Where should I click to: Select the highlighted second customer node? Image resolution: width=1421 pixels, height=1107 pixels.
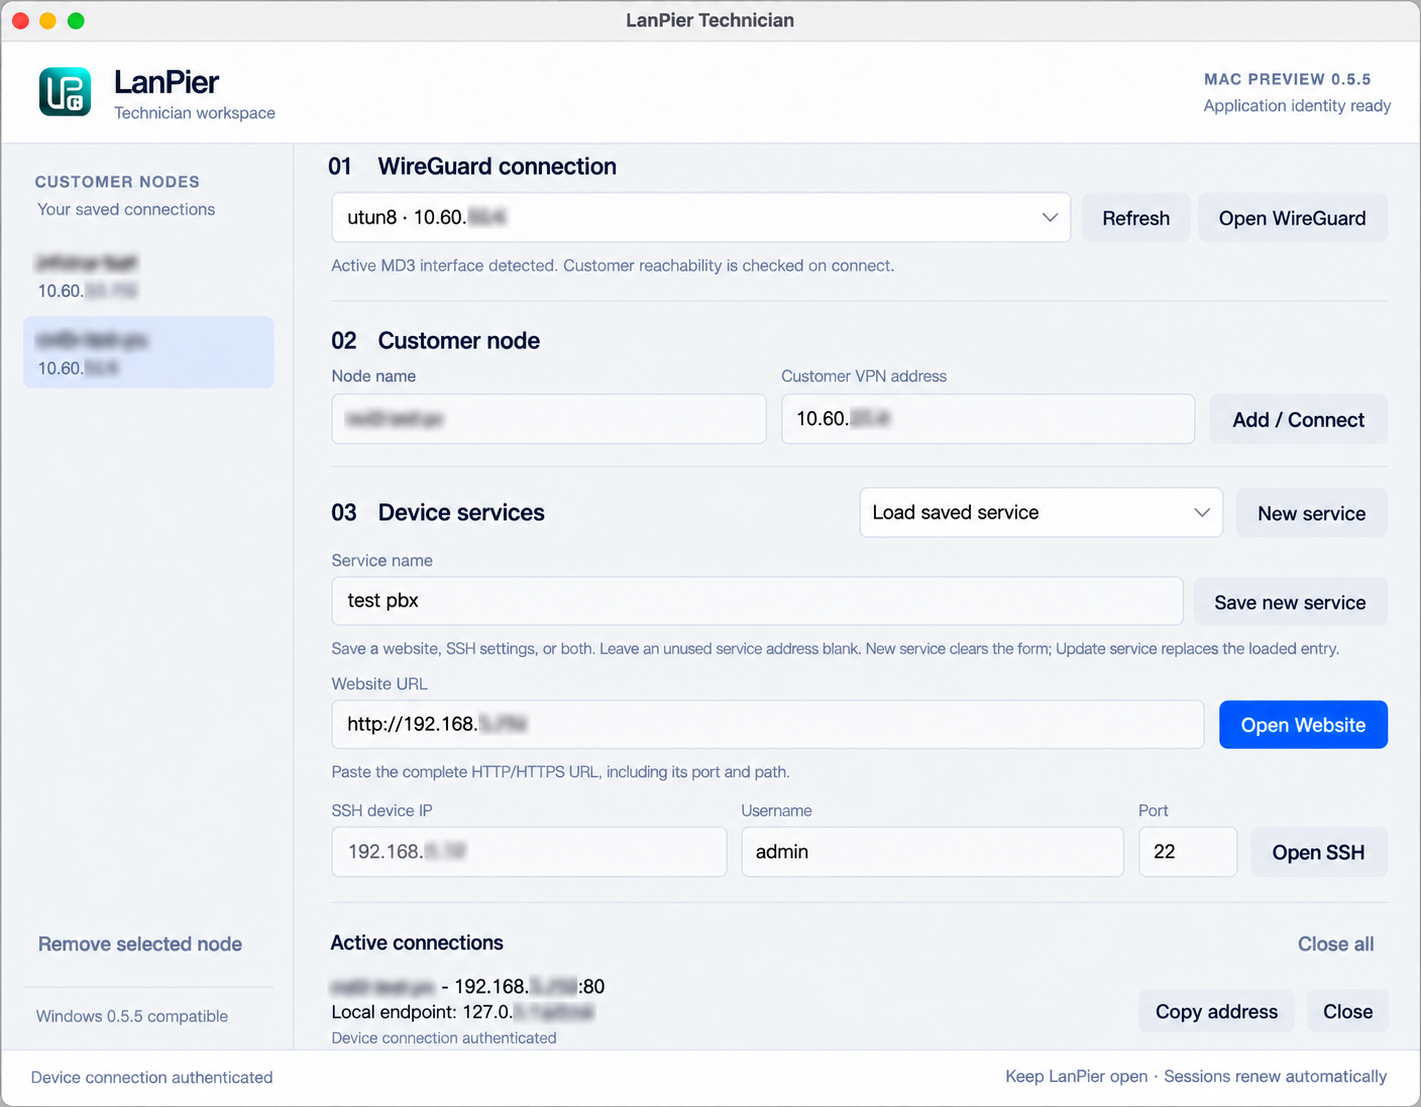click(x=148, y=352)
